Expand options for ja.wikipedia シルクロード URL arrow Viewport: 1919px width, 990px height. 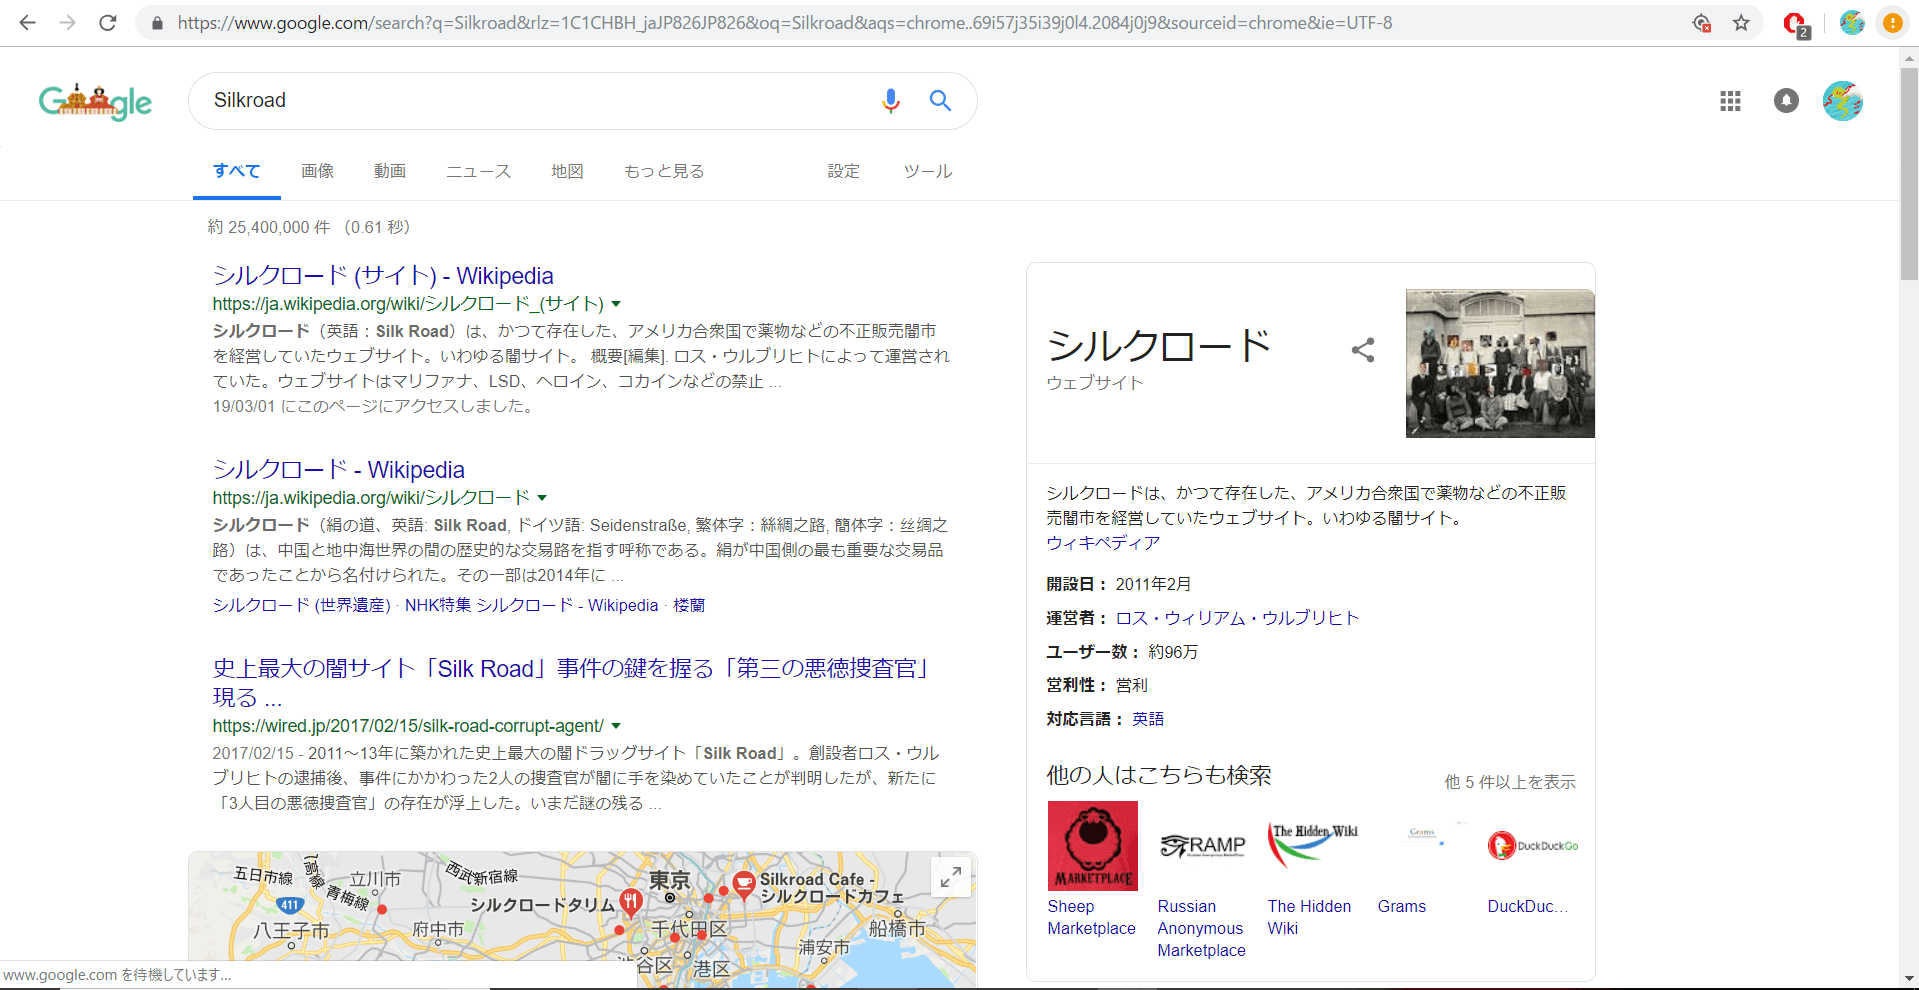click(542, 498)
